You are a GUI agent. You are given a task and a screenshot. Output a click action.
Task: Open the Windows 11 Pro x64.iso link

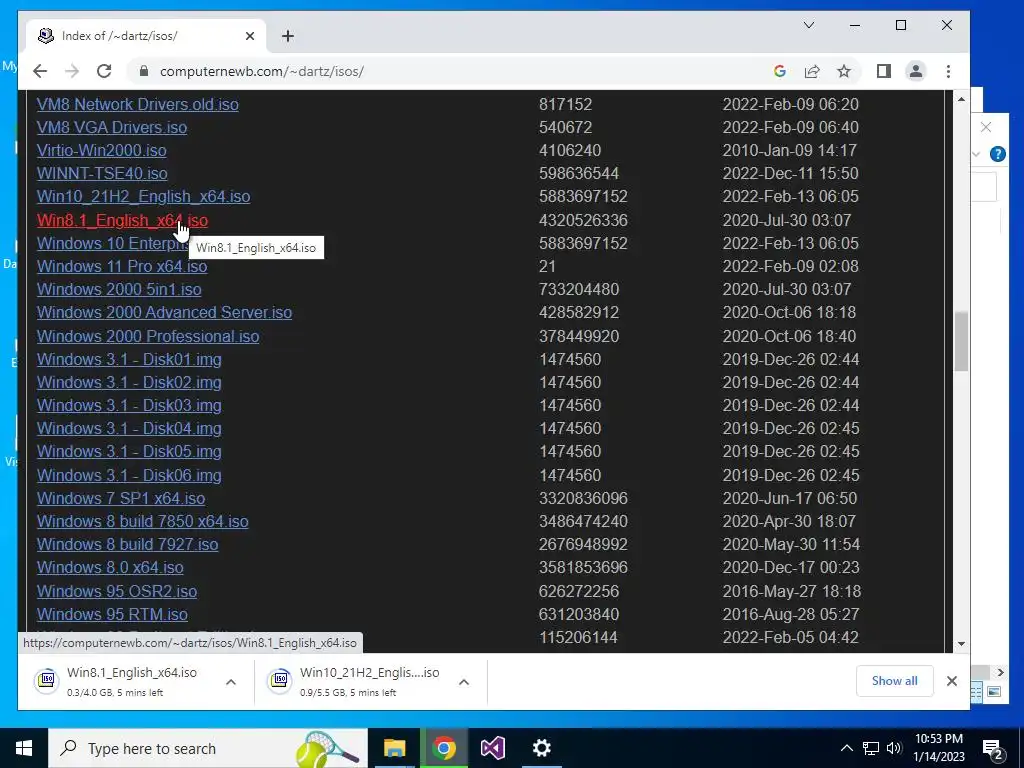(121, 266)
